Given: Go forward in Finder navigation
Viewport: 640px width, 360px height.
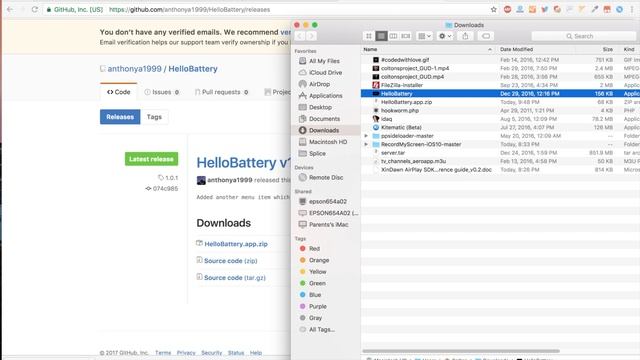Looking at the screenshot, I should tap(311, 36).
